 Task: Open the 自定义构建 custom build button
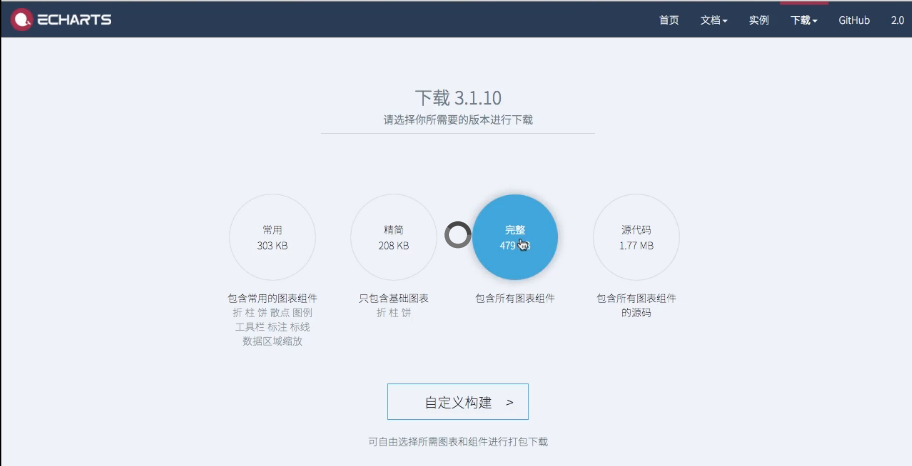point(458,401)
